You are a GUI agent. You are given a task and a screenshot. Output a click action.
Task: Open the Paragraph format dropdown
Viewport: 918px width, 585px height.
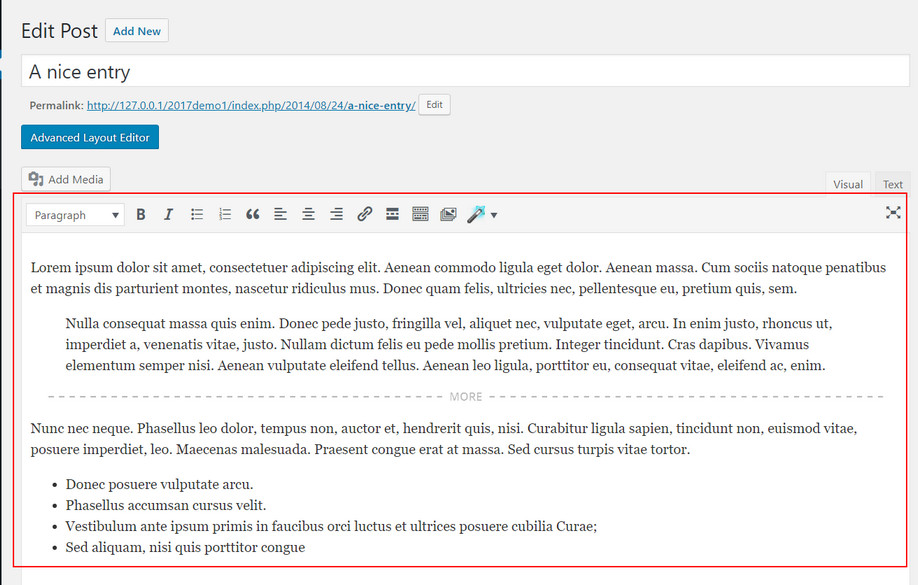pyautogui.click(x=75, y=215)
